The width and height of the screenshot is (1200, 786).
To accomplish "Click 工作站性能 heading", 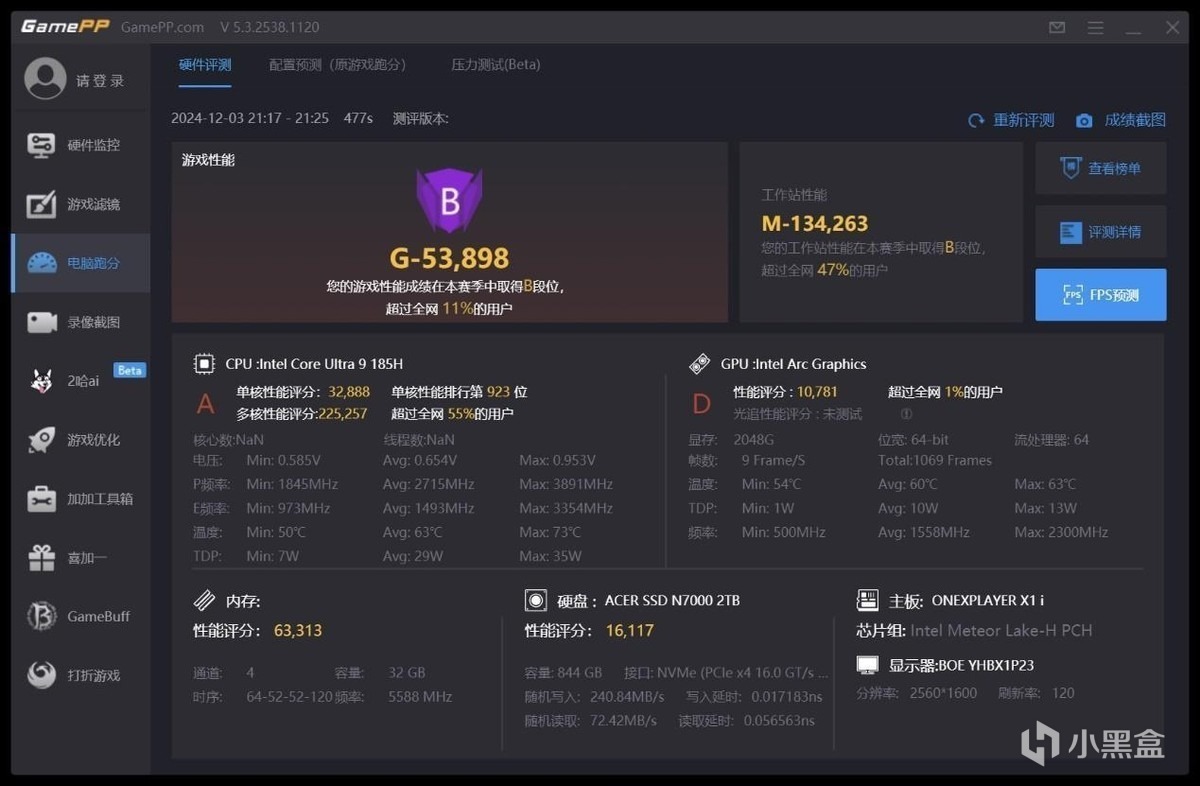I will coord(794,195).
